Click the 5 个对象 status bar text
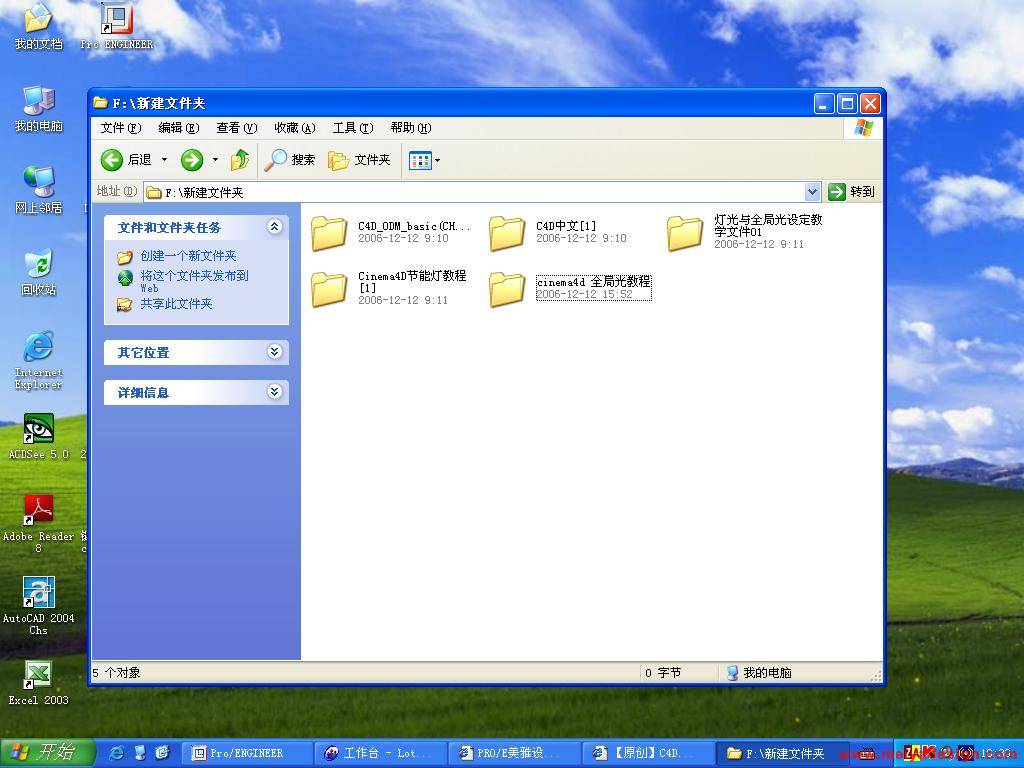The image size is (1024, 768). coord(116,673)
